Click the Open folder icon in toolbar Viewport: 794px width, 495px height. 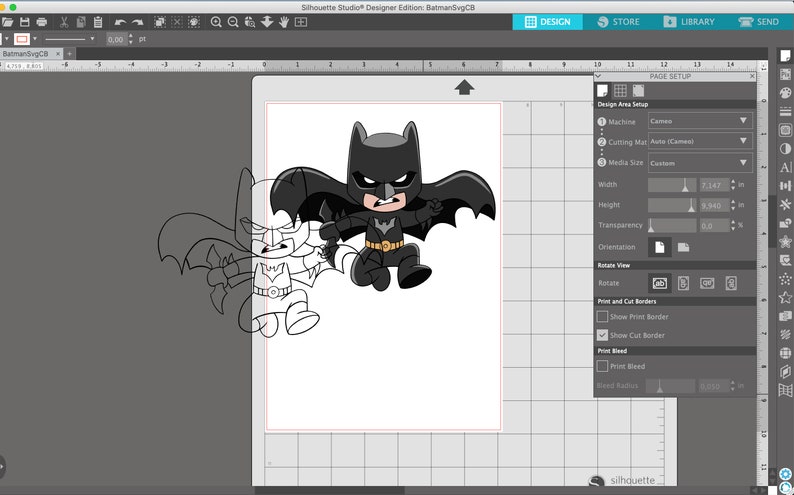click(x=7, y=22)
